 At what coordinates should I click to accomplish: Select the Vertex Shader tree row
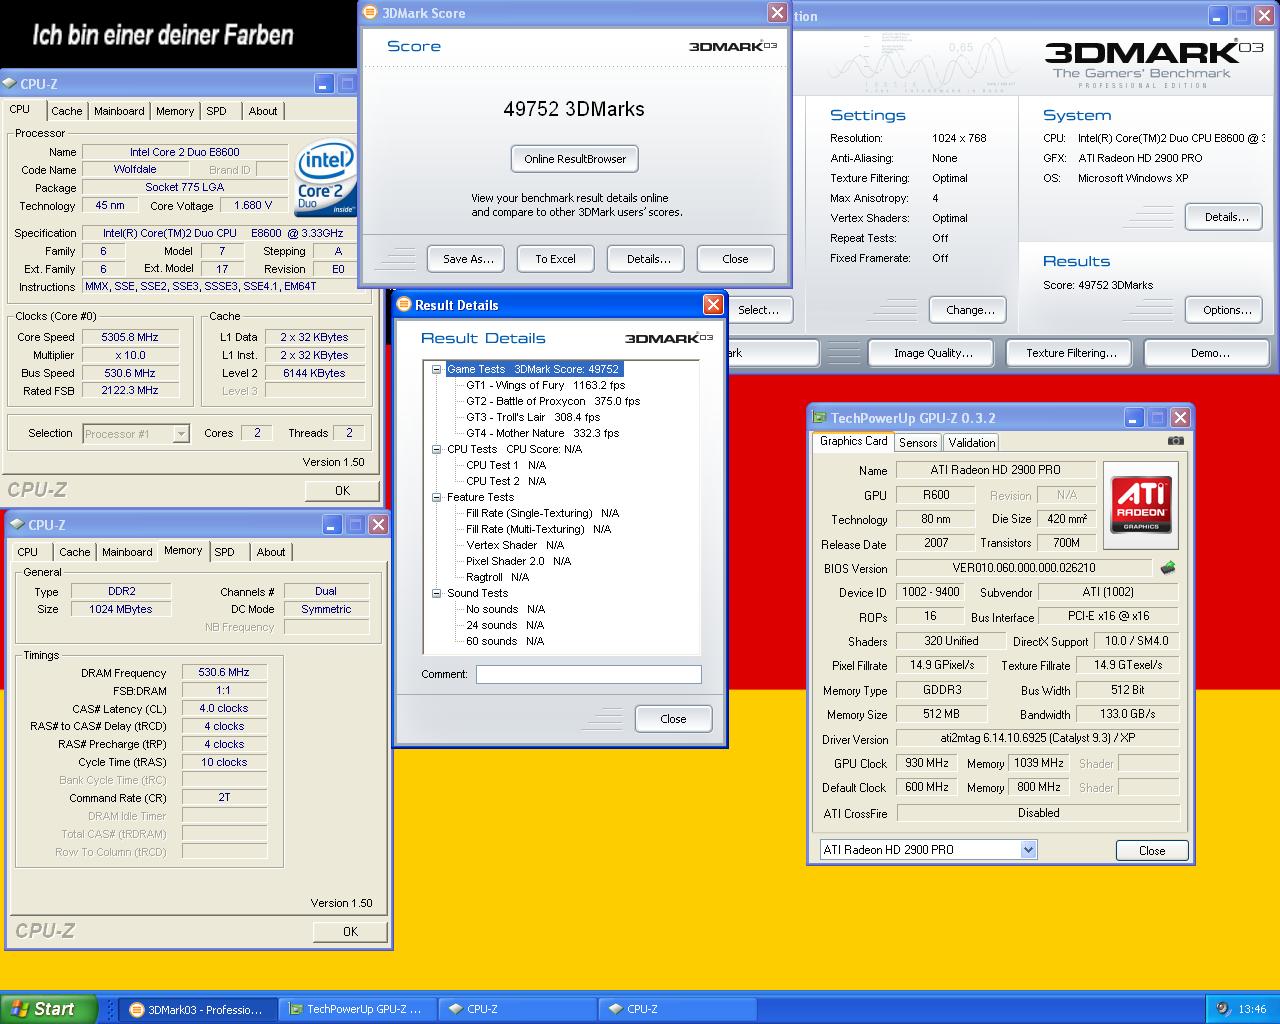coord(515,545)
